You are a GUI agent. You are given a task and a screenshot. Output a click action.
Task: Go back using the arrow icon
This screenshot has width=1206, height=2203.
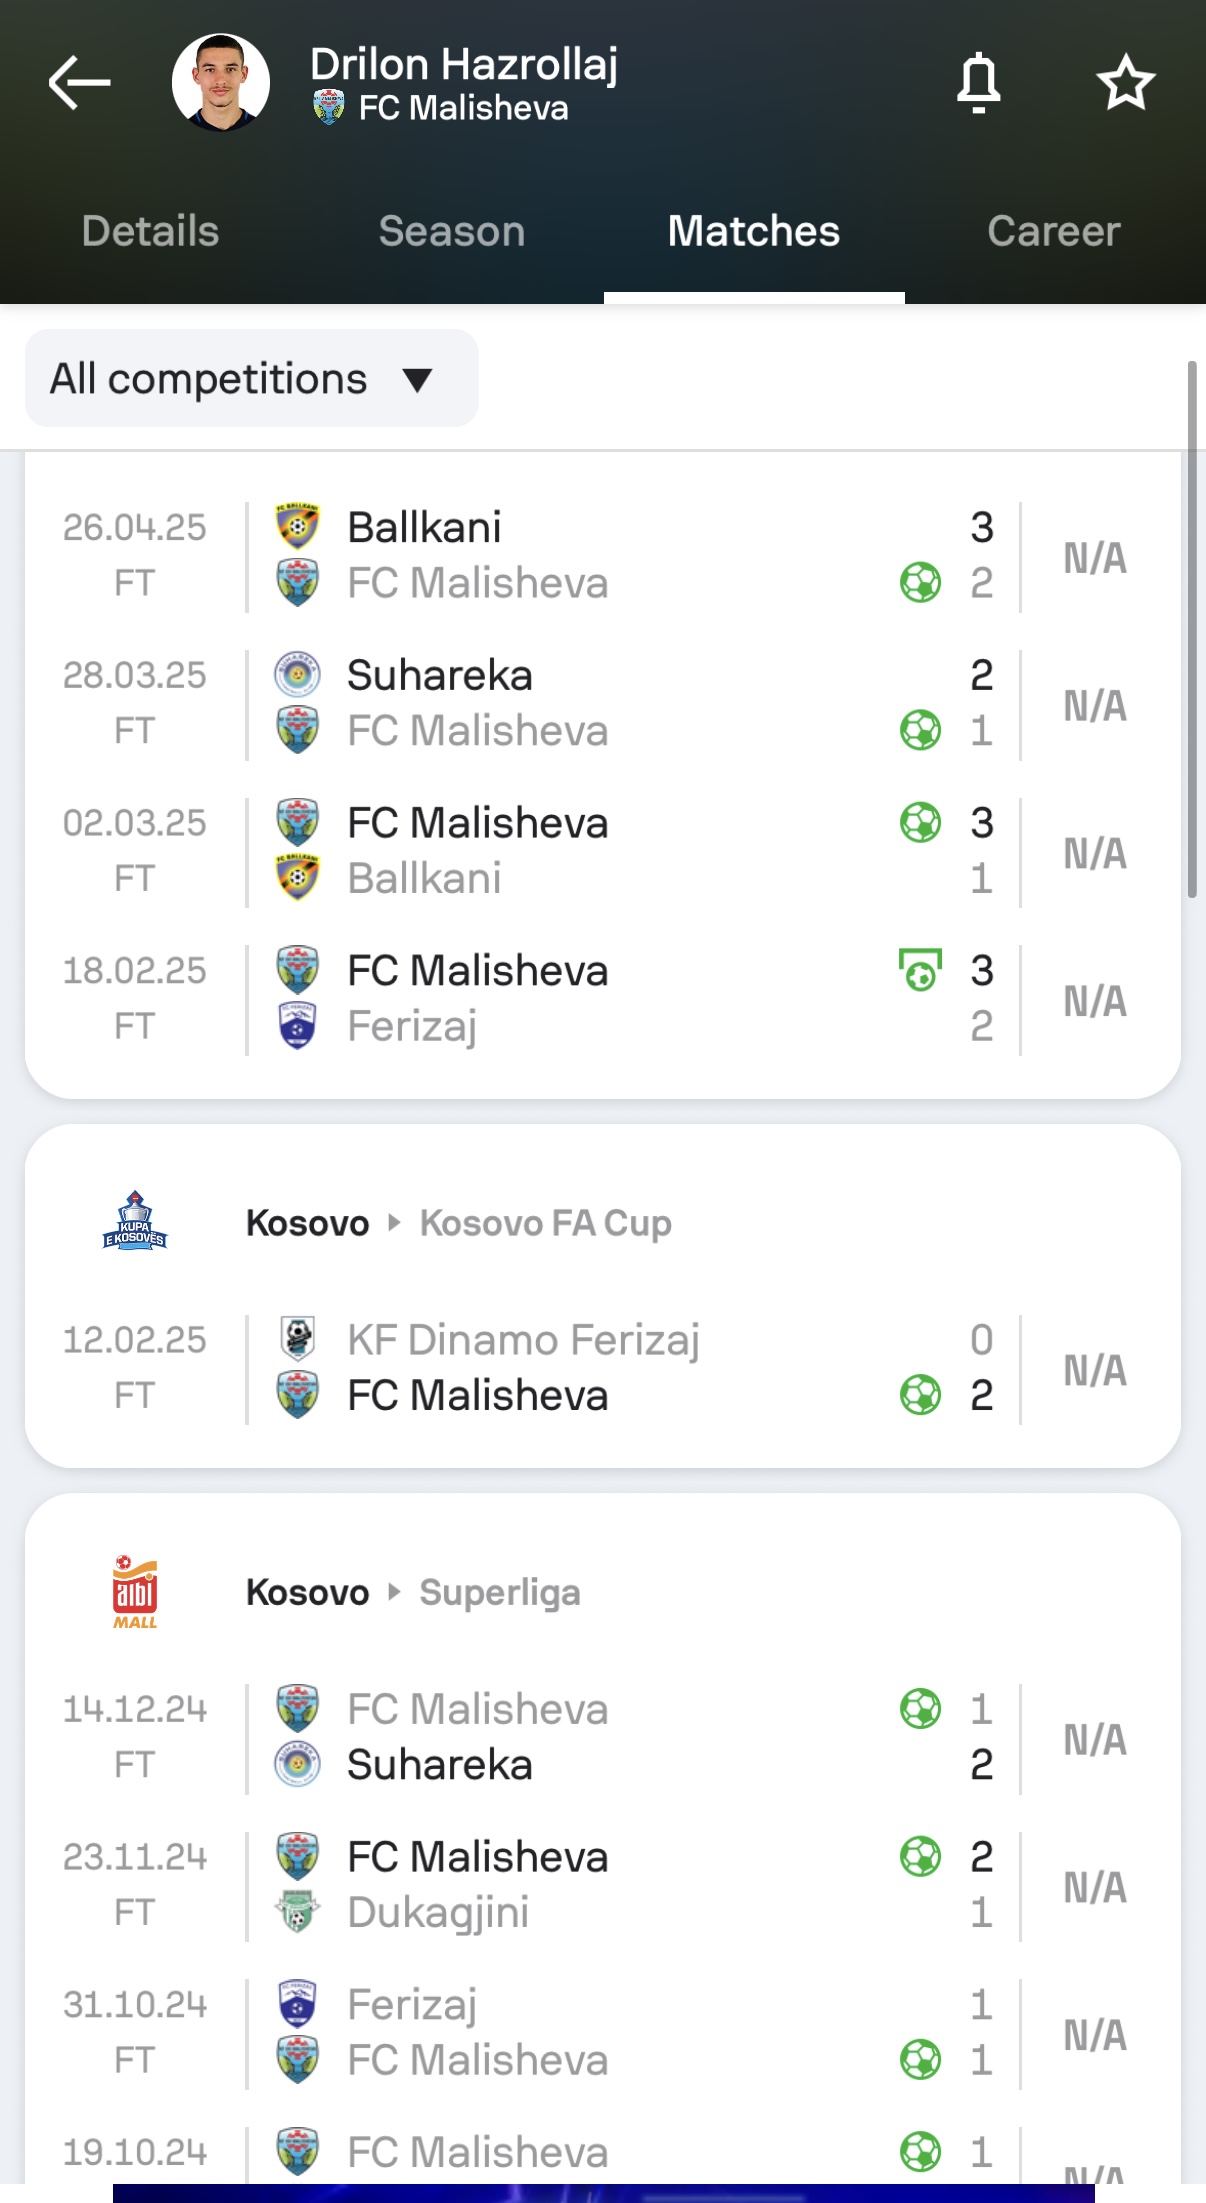(x=79, y=82)
